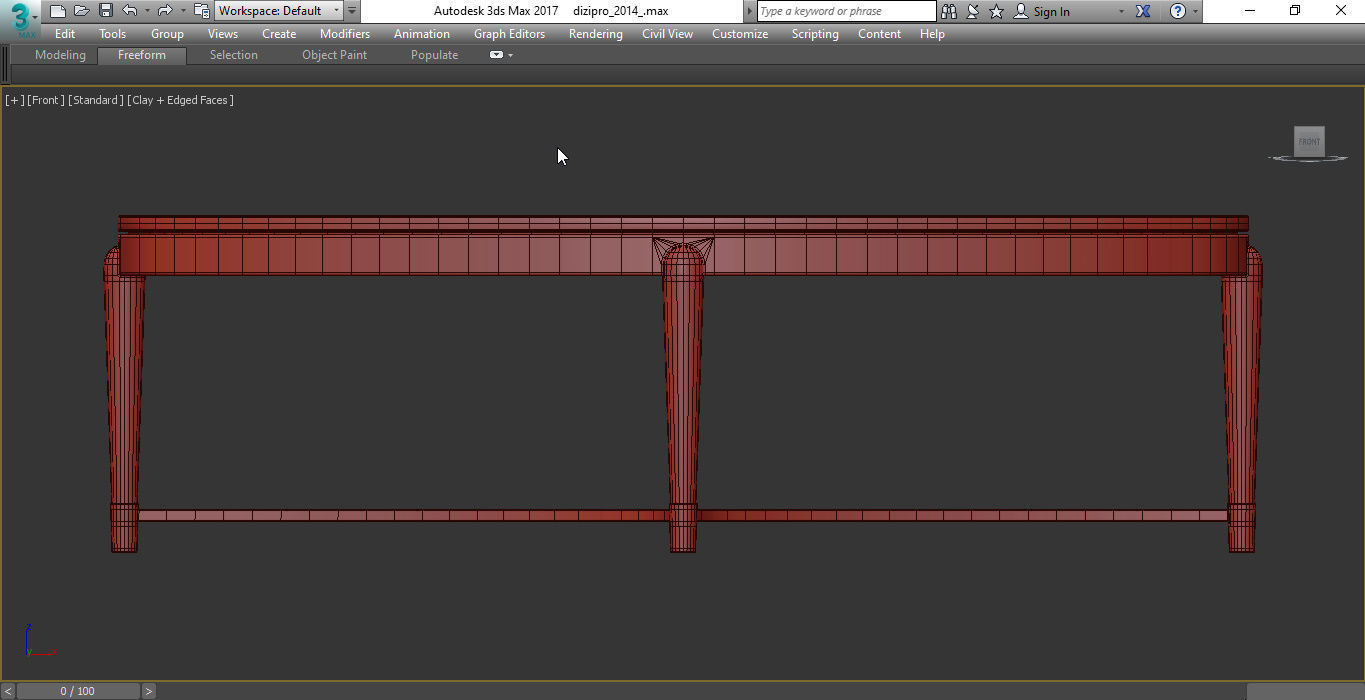Switch to the Selection ribbon tab

pyautogui.click(x=233, y=55)
